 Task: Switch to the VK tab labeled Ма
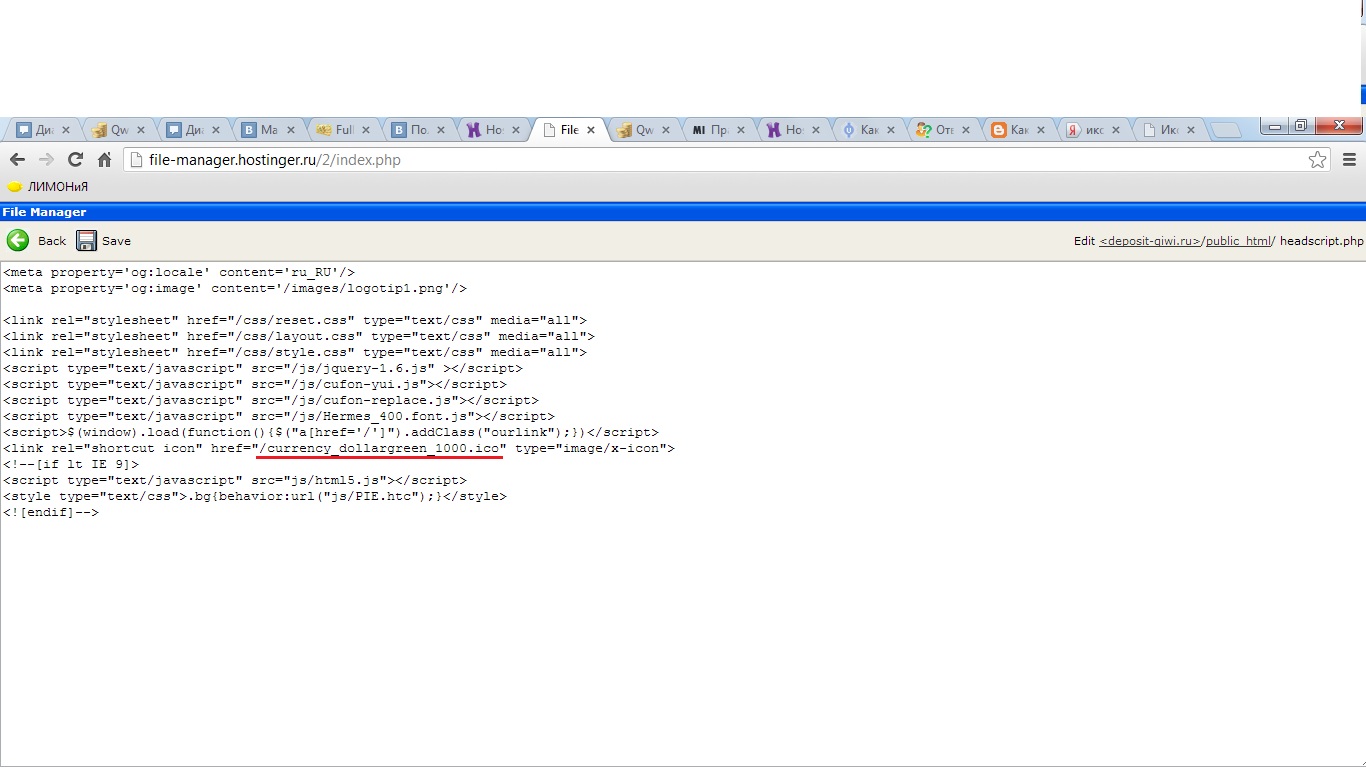[x=270, y=130]
